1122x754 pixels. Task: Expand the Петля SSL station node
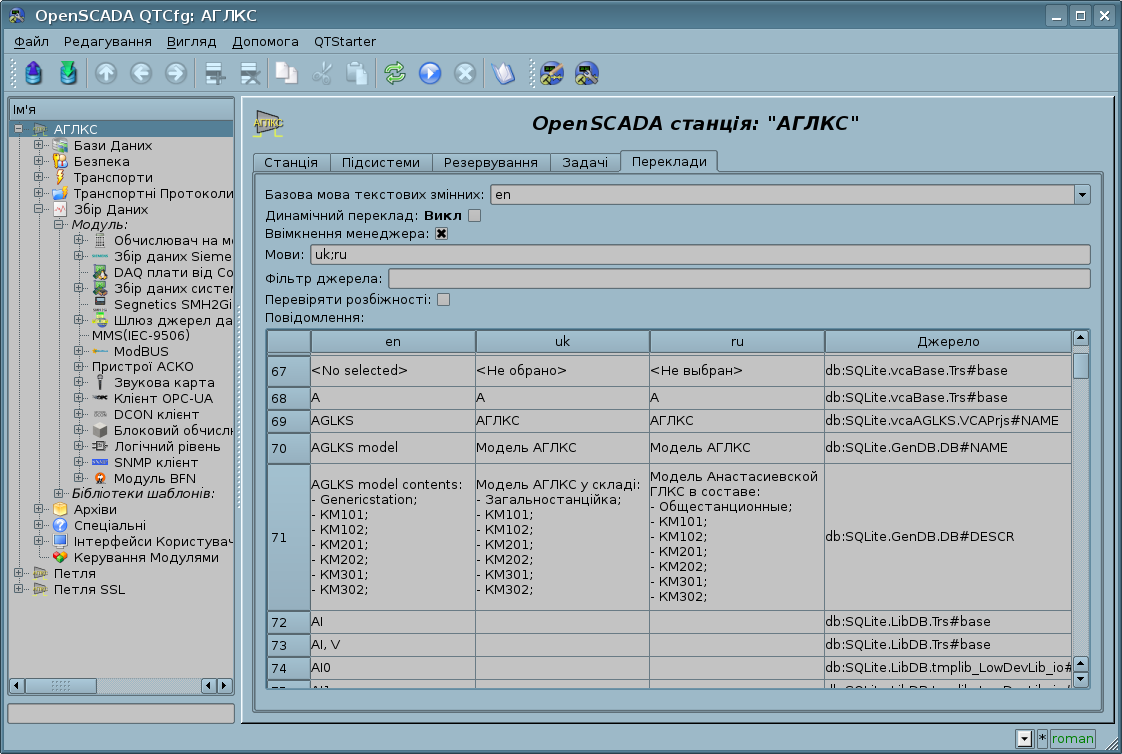click(x=19, y=589)
